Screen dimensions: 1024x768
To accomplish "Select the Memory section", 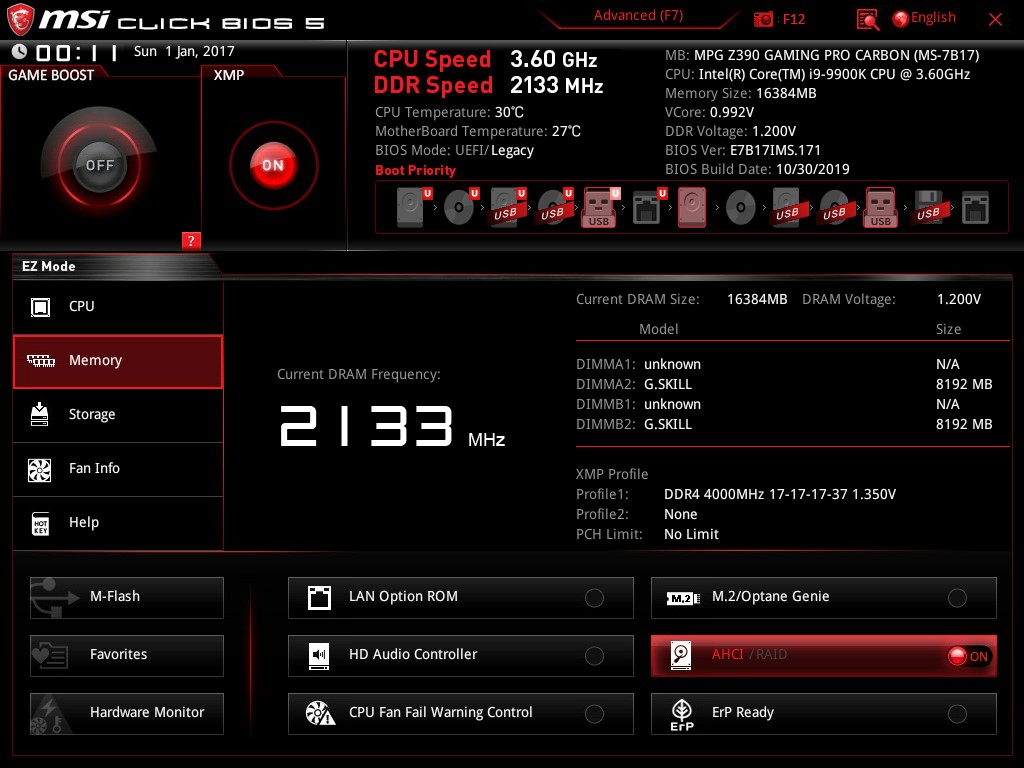I will click(x=118, y=361).
